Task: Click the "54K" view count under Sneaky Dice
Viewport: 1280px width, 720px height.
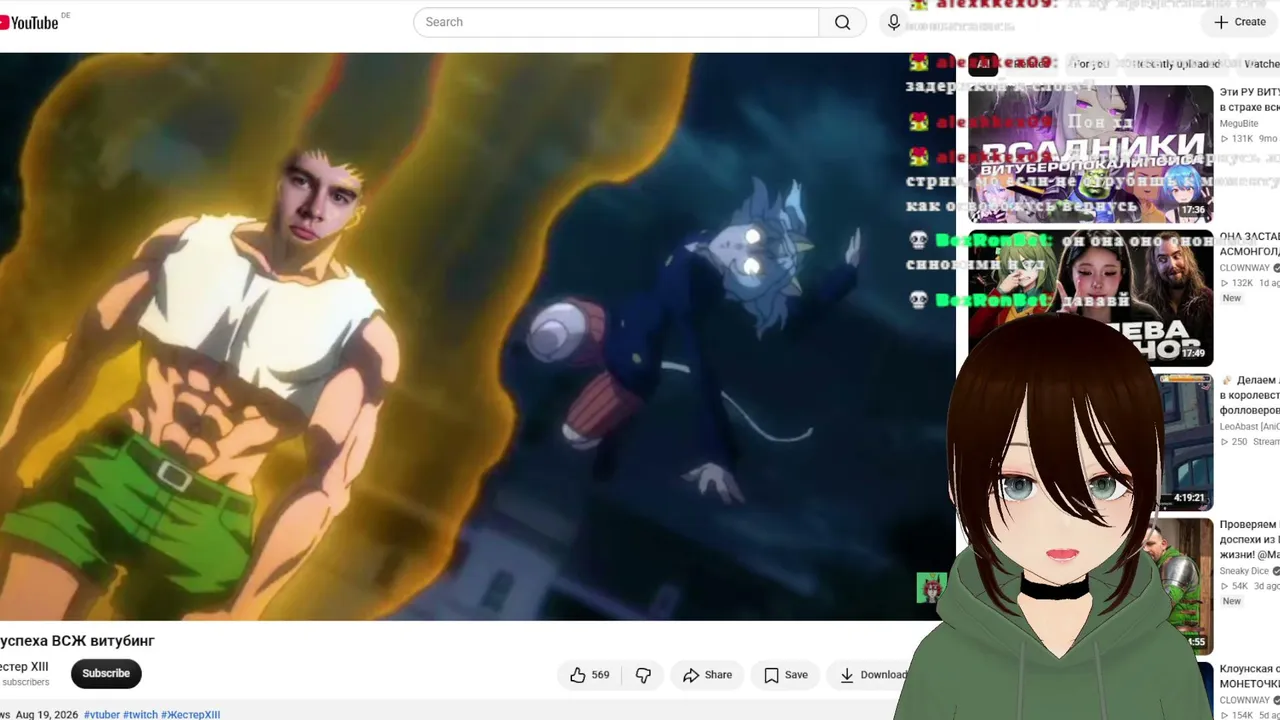Action: 1240,586
